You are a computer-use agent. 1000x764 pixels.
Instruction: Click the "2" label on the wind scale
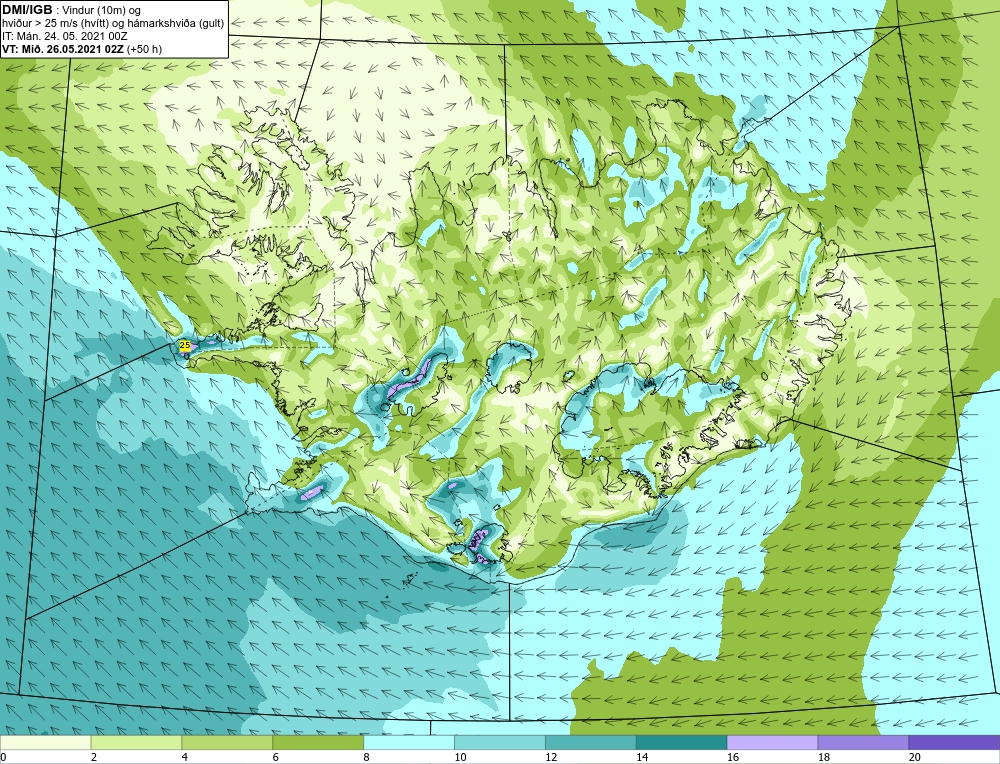94,757
